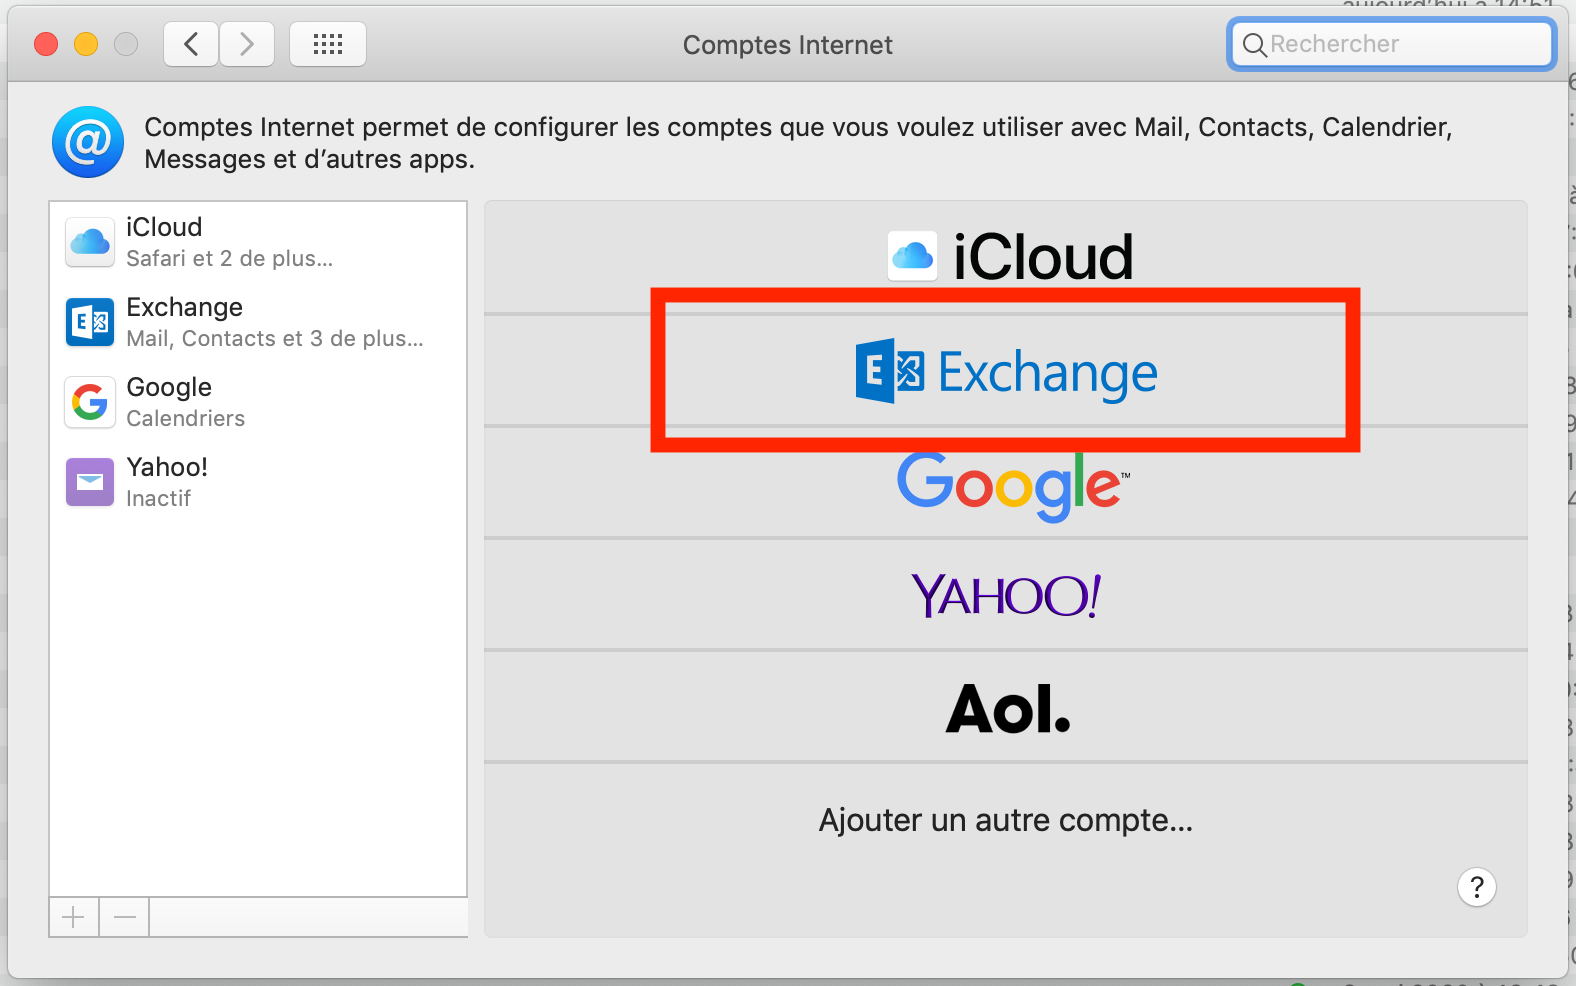Click the Google logo icon in sidebar

point(90,402)
